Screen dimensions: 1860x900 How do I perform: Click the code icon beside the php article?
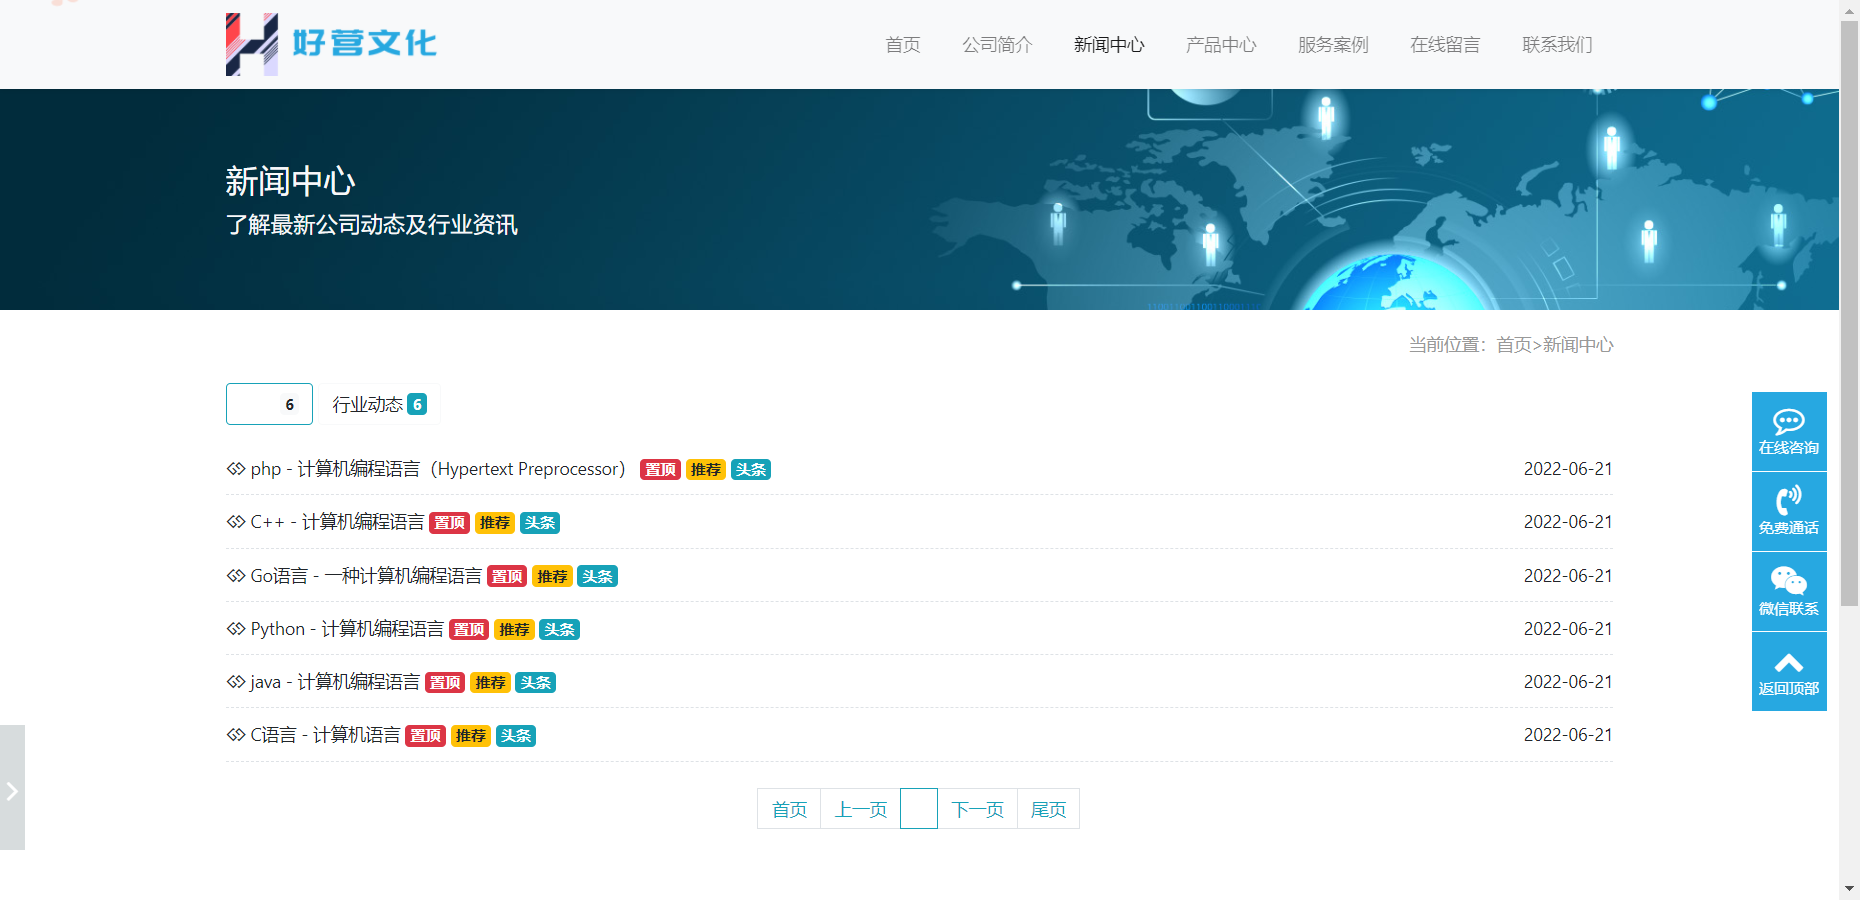click(x=236, y=469)
